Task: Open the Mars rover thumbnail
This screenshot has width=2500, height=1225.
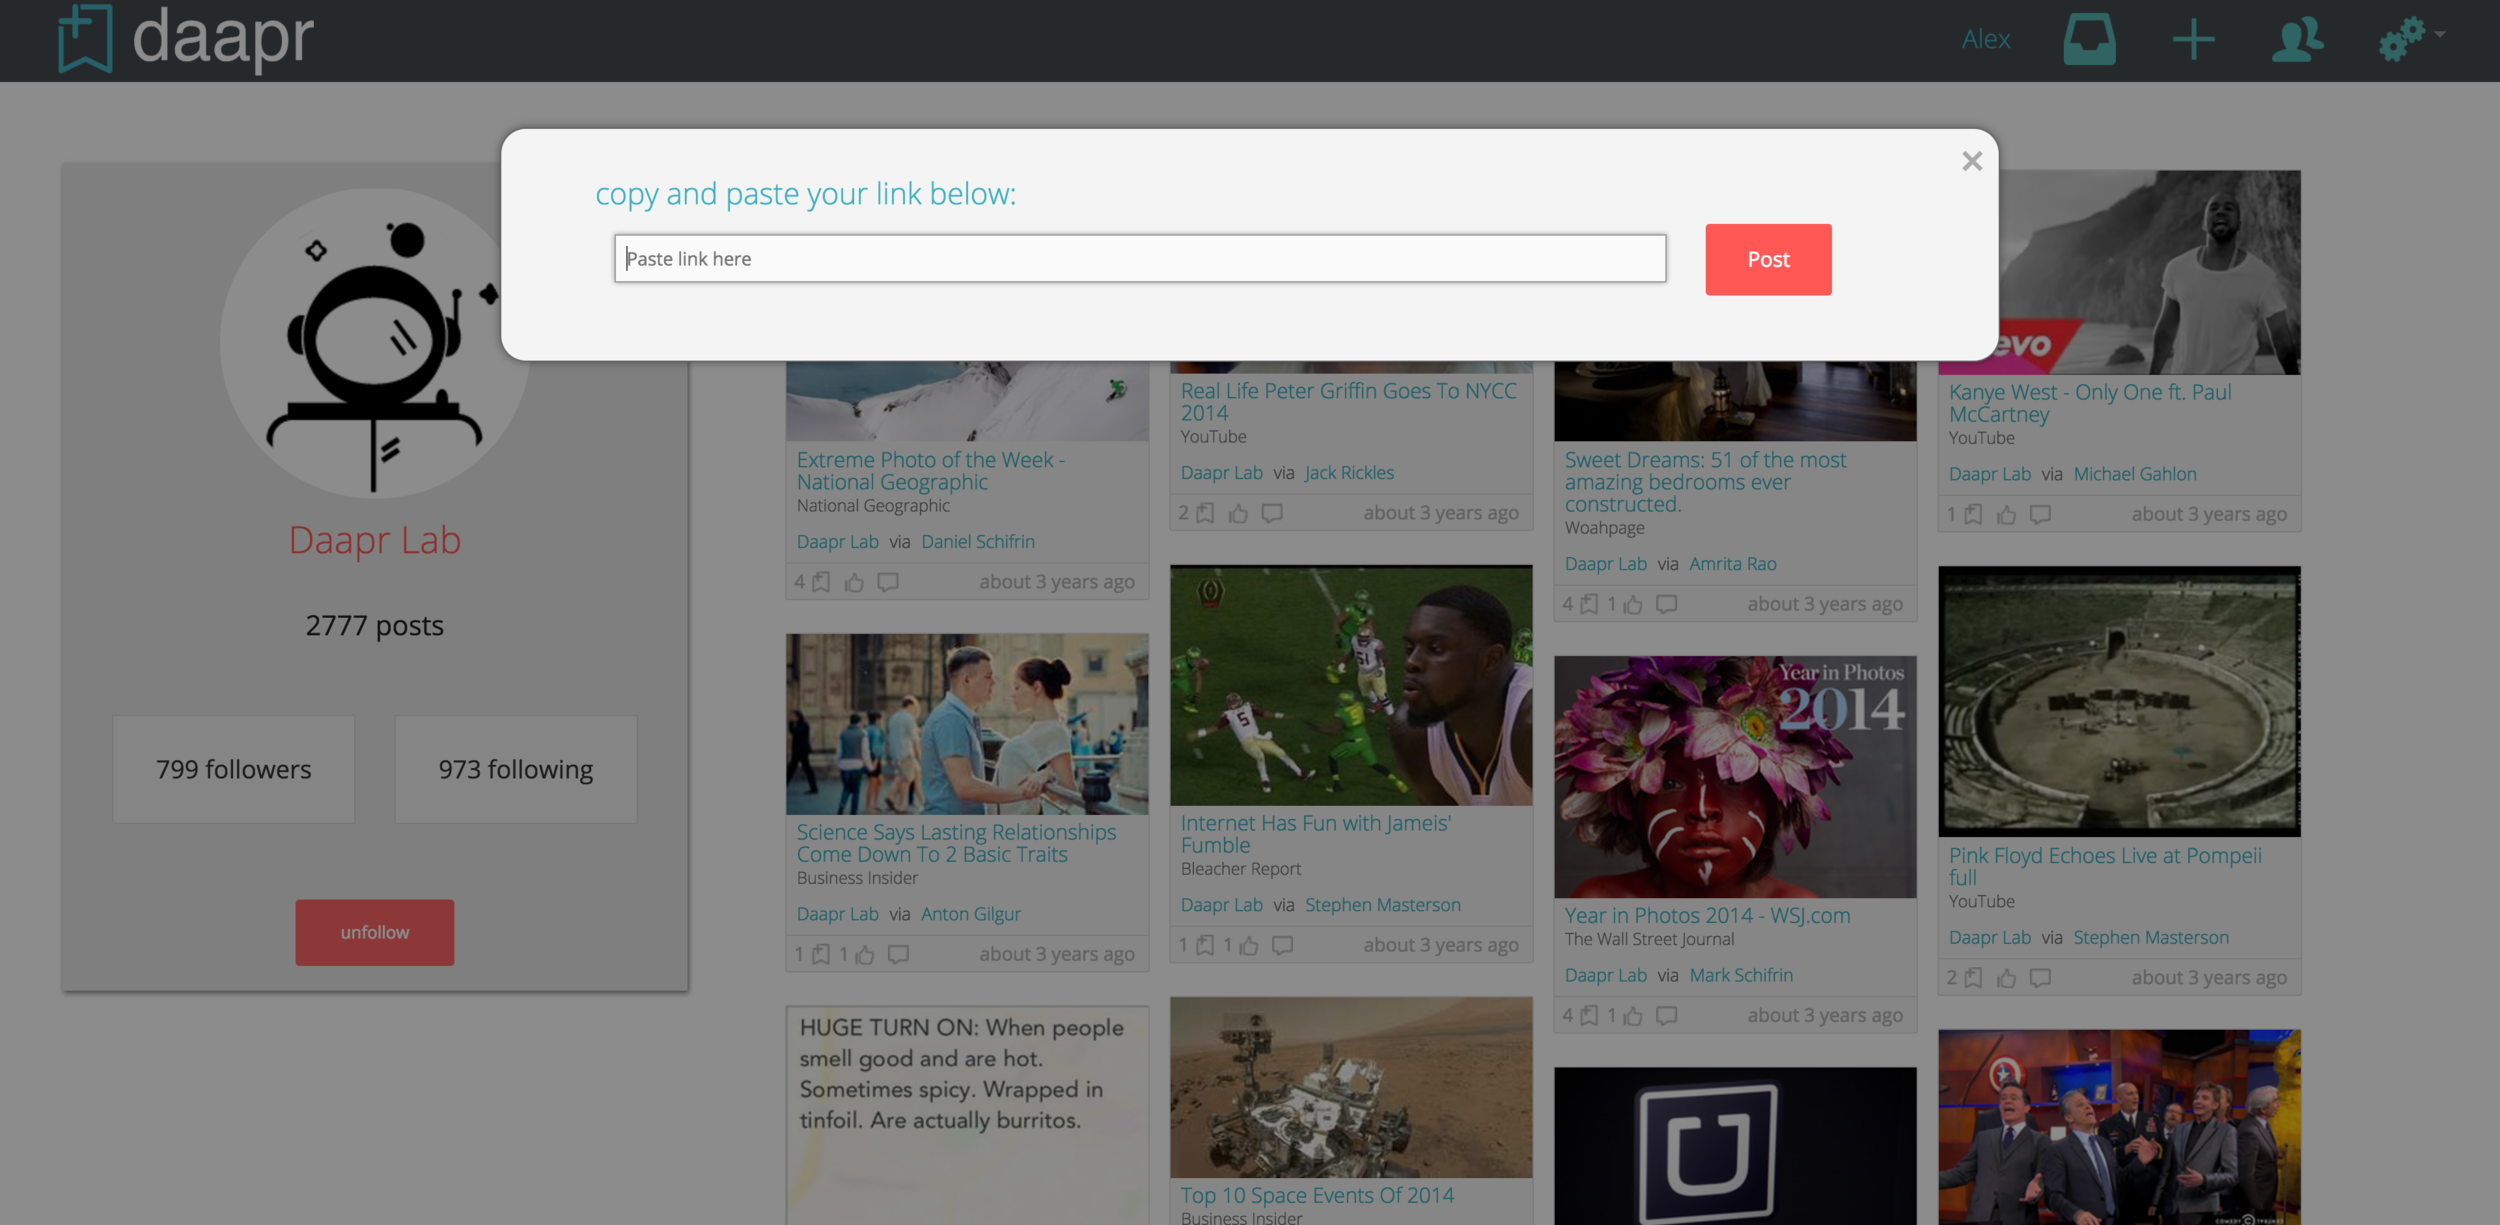Action: [x=1350, y=1086]
